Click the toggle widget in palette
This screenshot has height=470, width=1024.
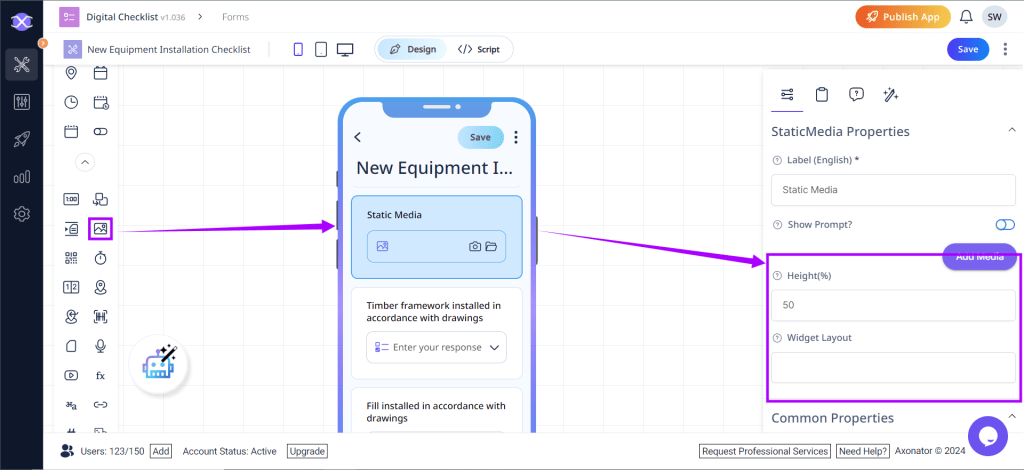pos(100,131)
